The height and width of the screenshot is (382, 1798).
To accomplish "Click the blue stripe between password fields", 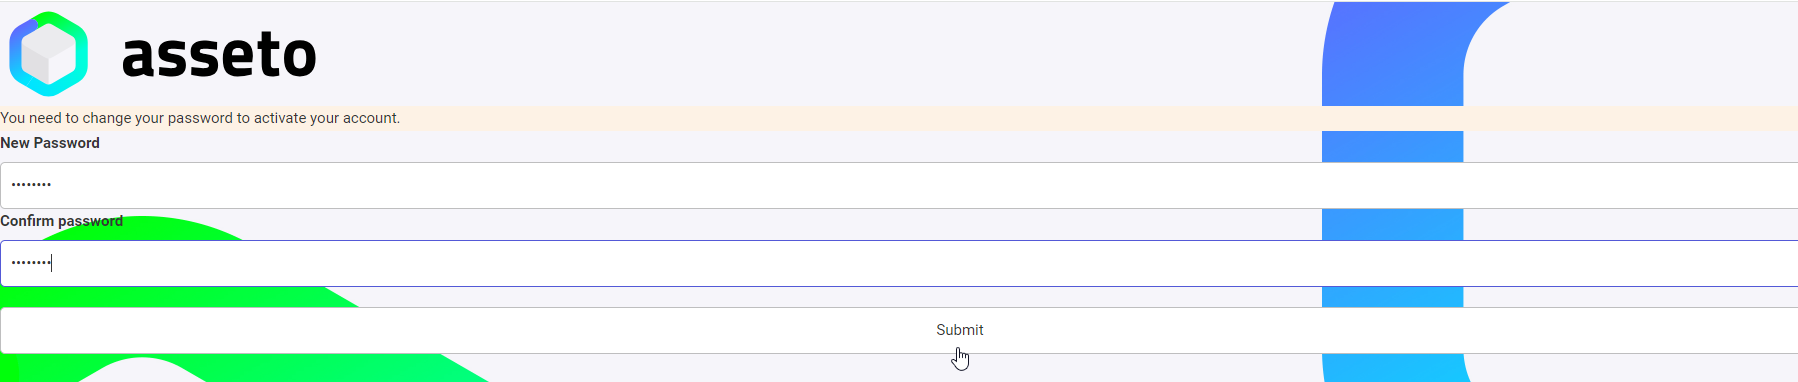I will (x=1392, y=224).
